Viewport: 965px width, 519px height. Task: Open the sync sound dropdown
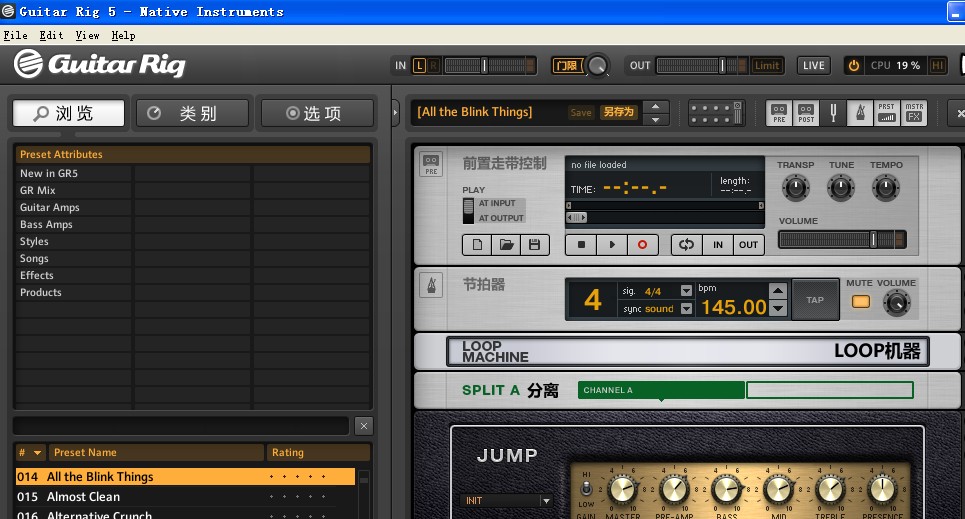[686, 309]
